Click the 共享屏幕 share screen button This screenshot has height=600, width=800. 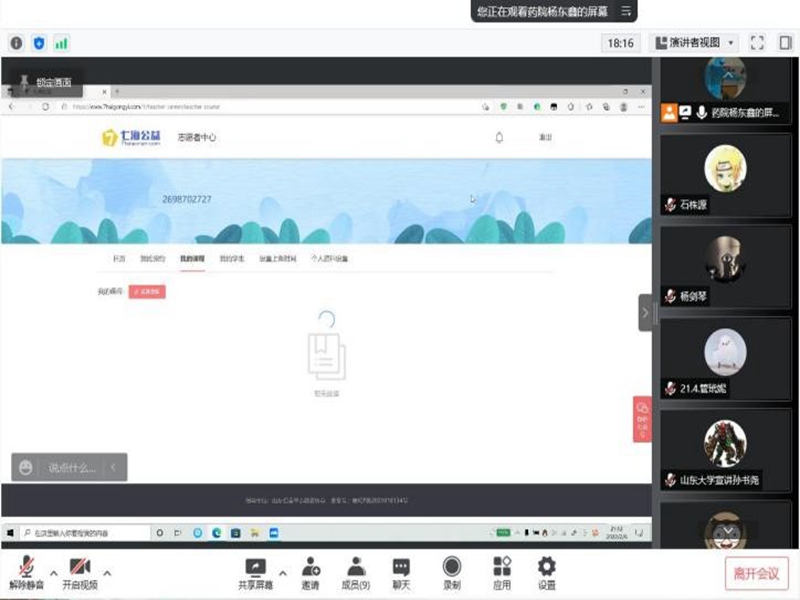pyautogui.click(x=255, y=572)
